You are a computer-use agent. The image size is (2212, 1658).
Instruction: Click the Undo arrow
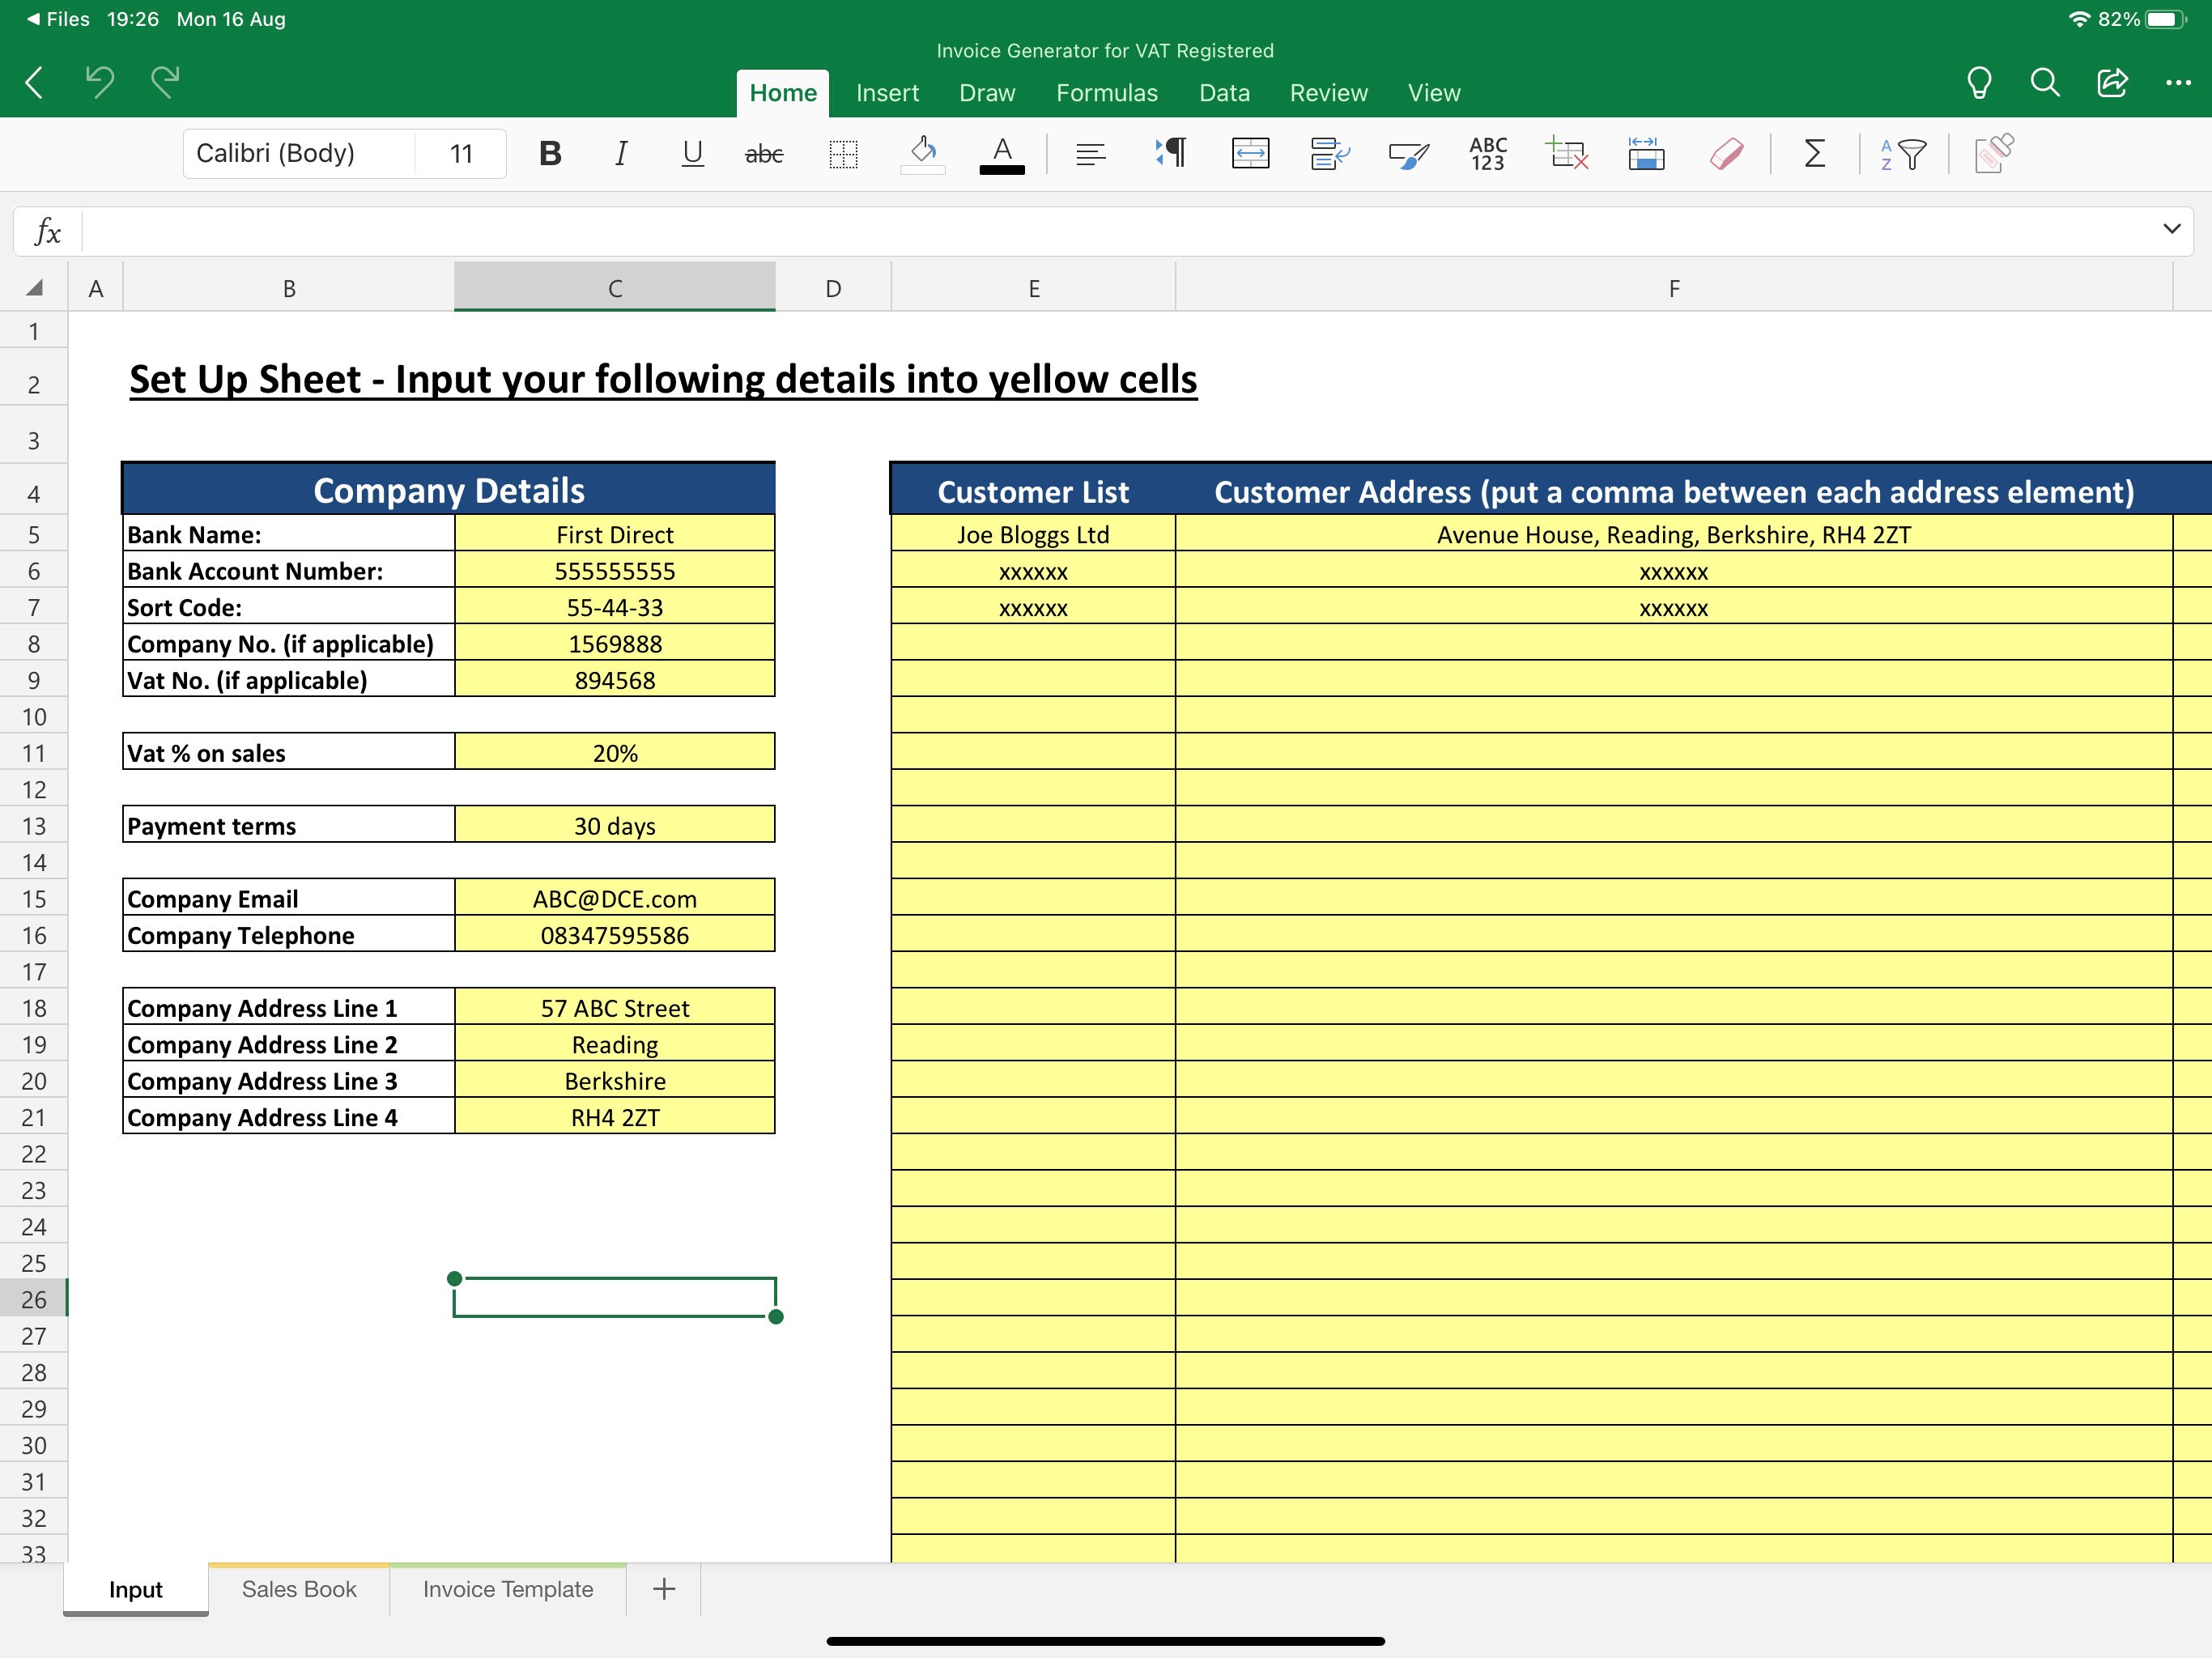pos(99,82)
